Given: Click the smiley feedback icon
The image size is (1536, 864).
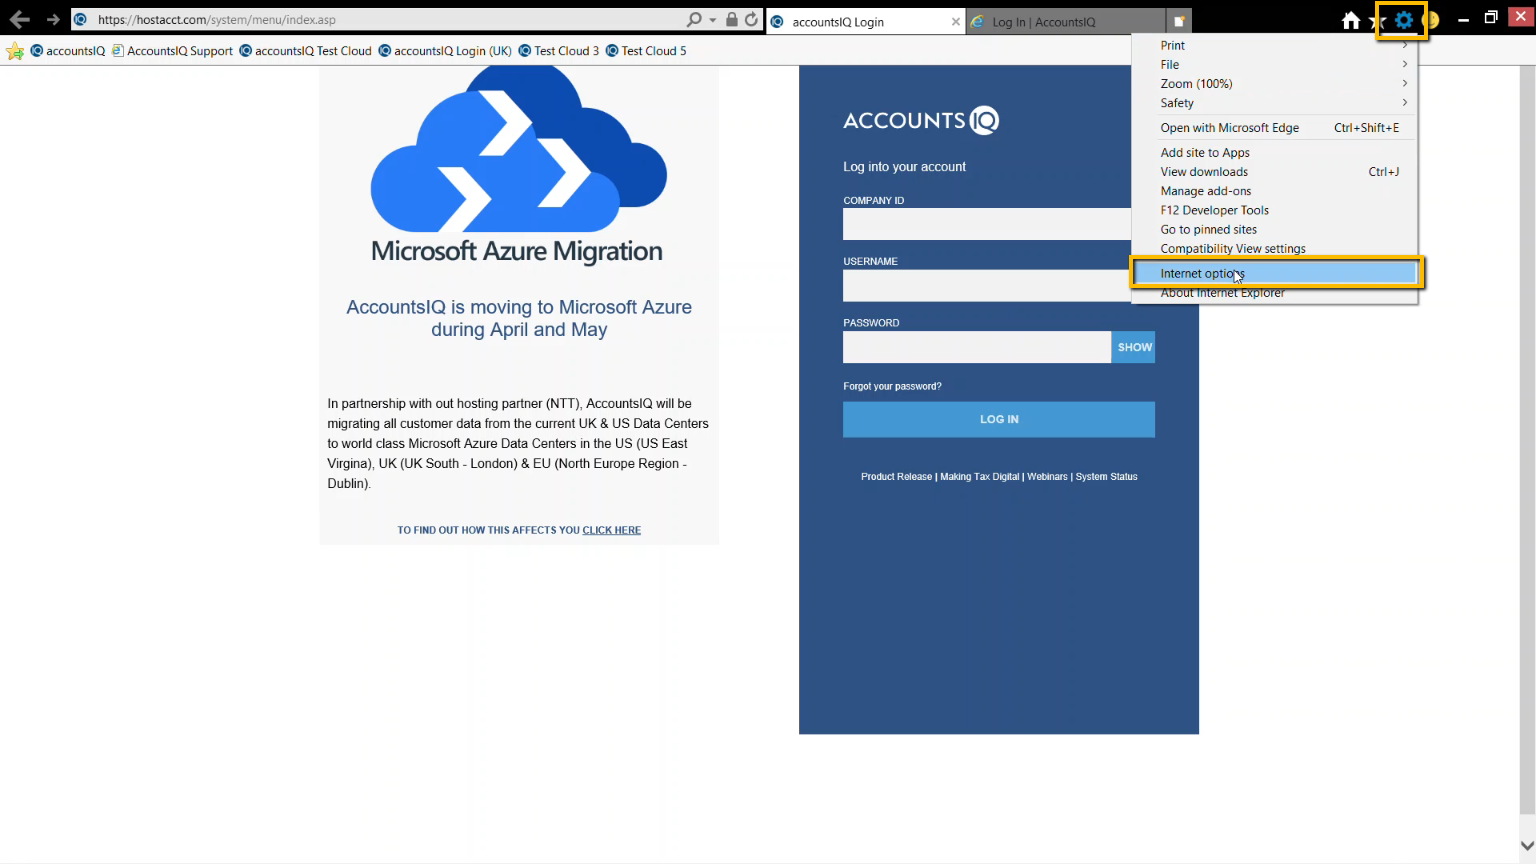Looking at the screenshot, I should (1431, 19).
